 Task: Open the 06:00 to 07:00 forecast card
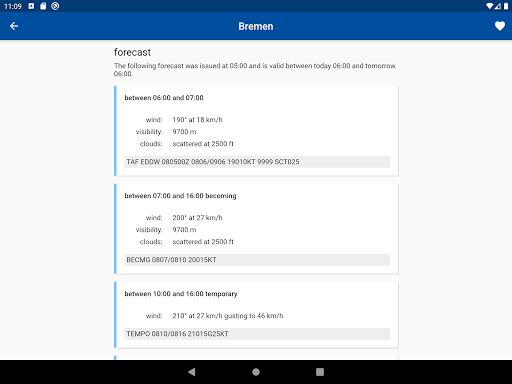tap(256, 131)
